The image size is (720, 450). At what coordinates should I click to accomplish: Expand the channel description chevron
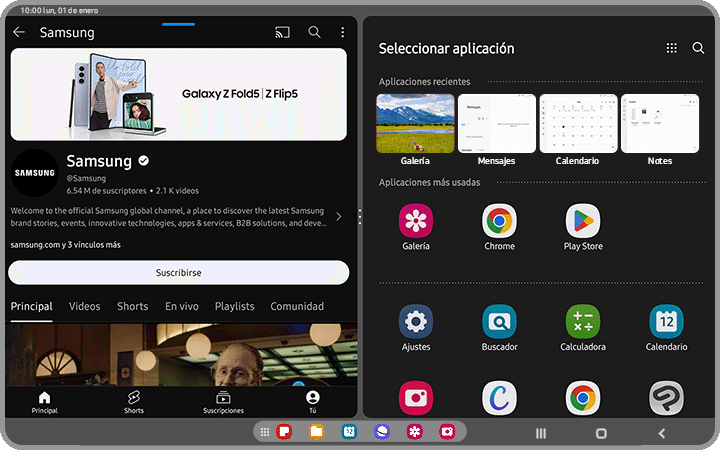coord(338,217)
